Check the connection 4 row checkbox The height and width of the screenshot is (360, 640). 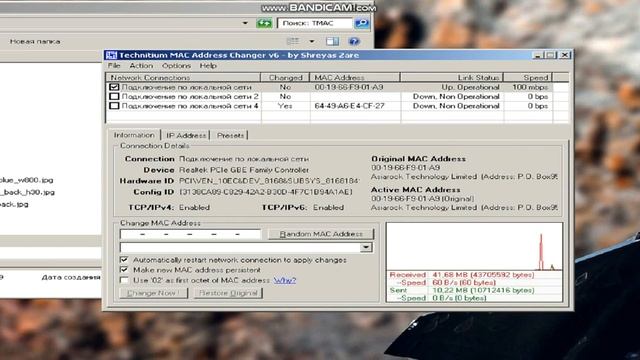click(114, 106)
